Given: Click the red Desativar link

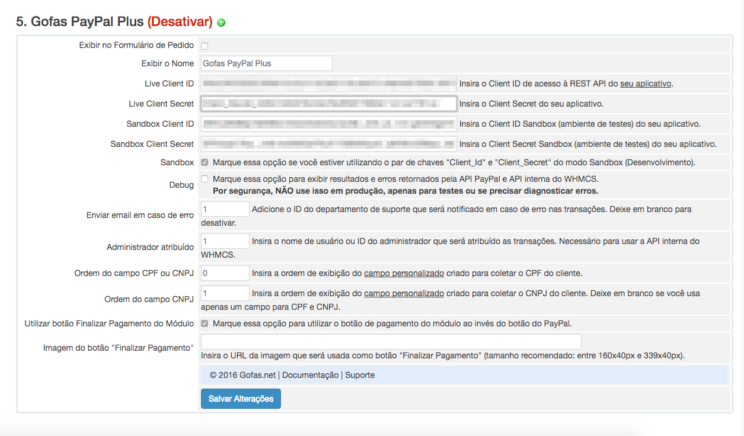Looking at the screenshot, I should tap(180, 21).
